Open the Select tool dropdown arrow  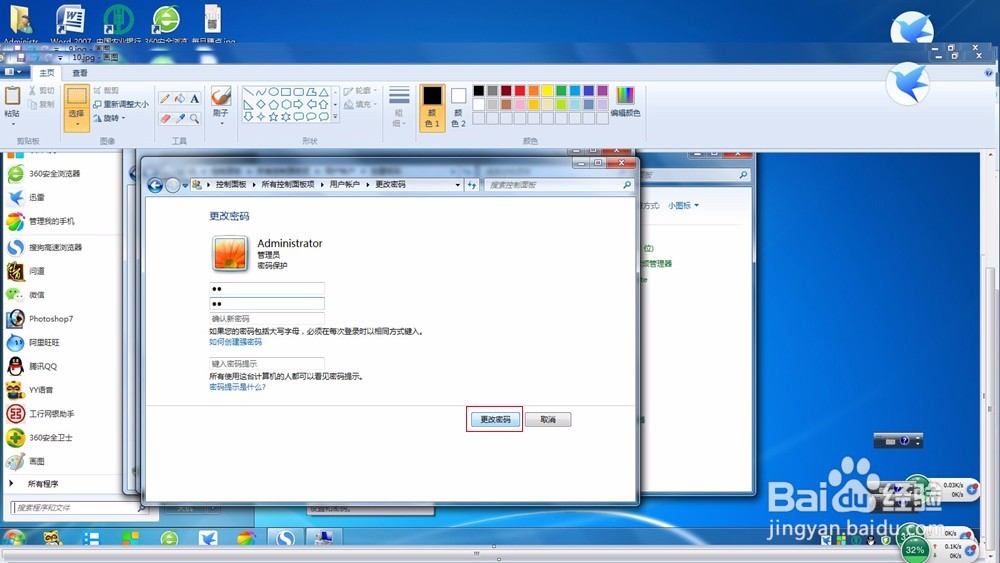pos(77,124)
